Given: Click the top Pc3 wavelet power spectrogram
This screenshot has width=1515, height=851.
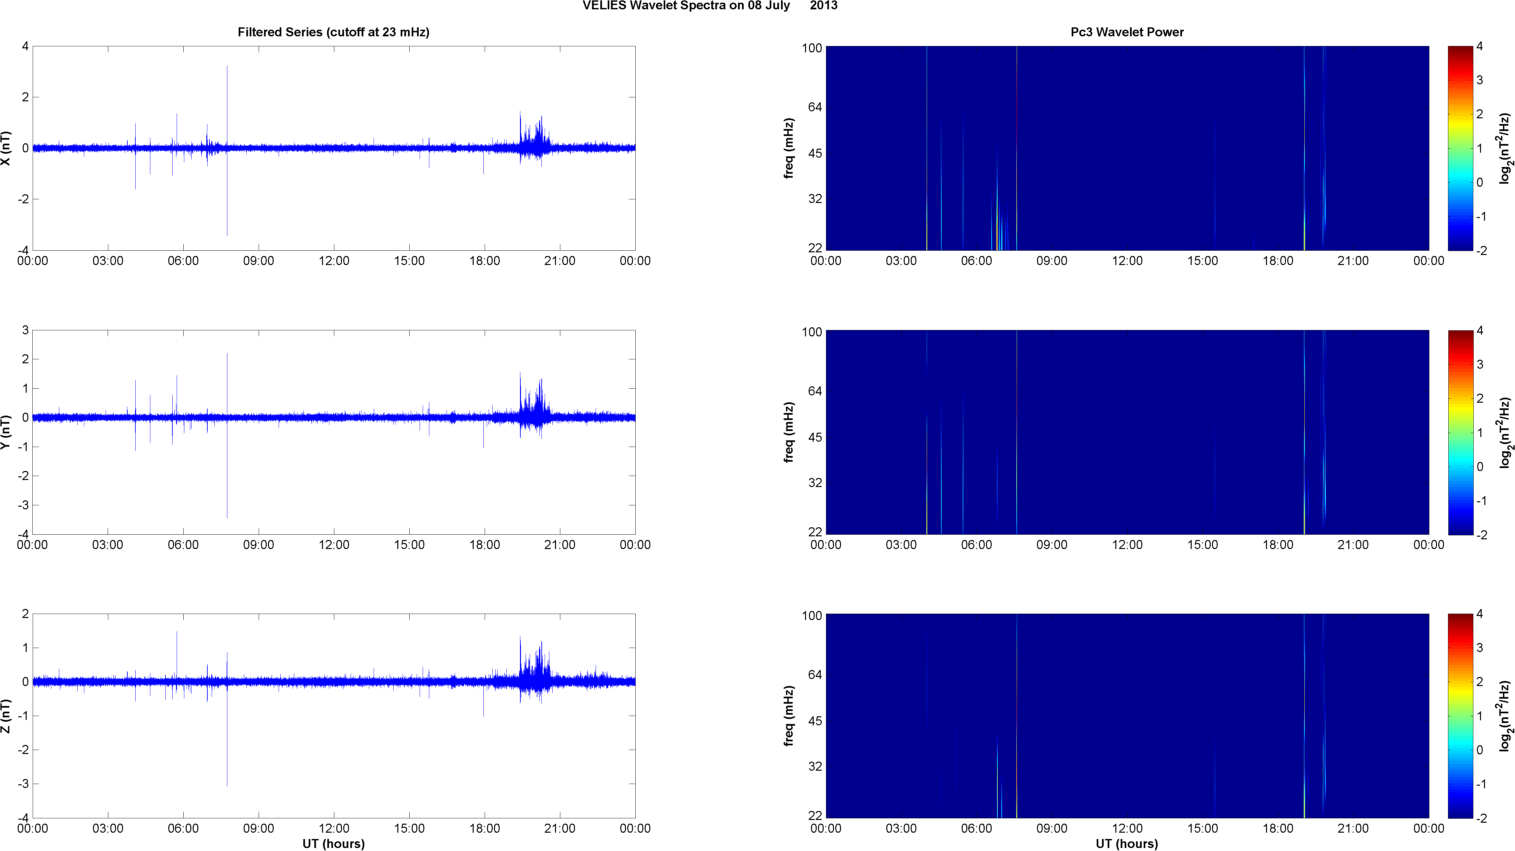Looking at the screenshot, I should pos(1127,148).
